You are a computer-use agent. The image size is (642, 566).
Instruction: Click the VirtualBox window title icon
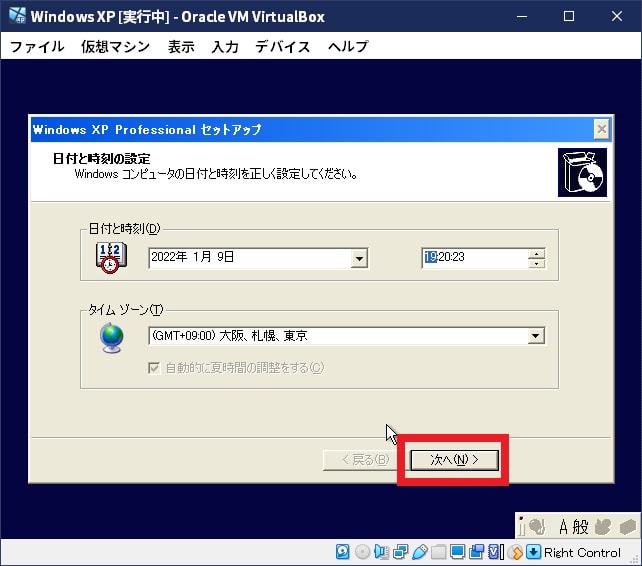[17, 16]
